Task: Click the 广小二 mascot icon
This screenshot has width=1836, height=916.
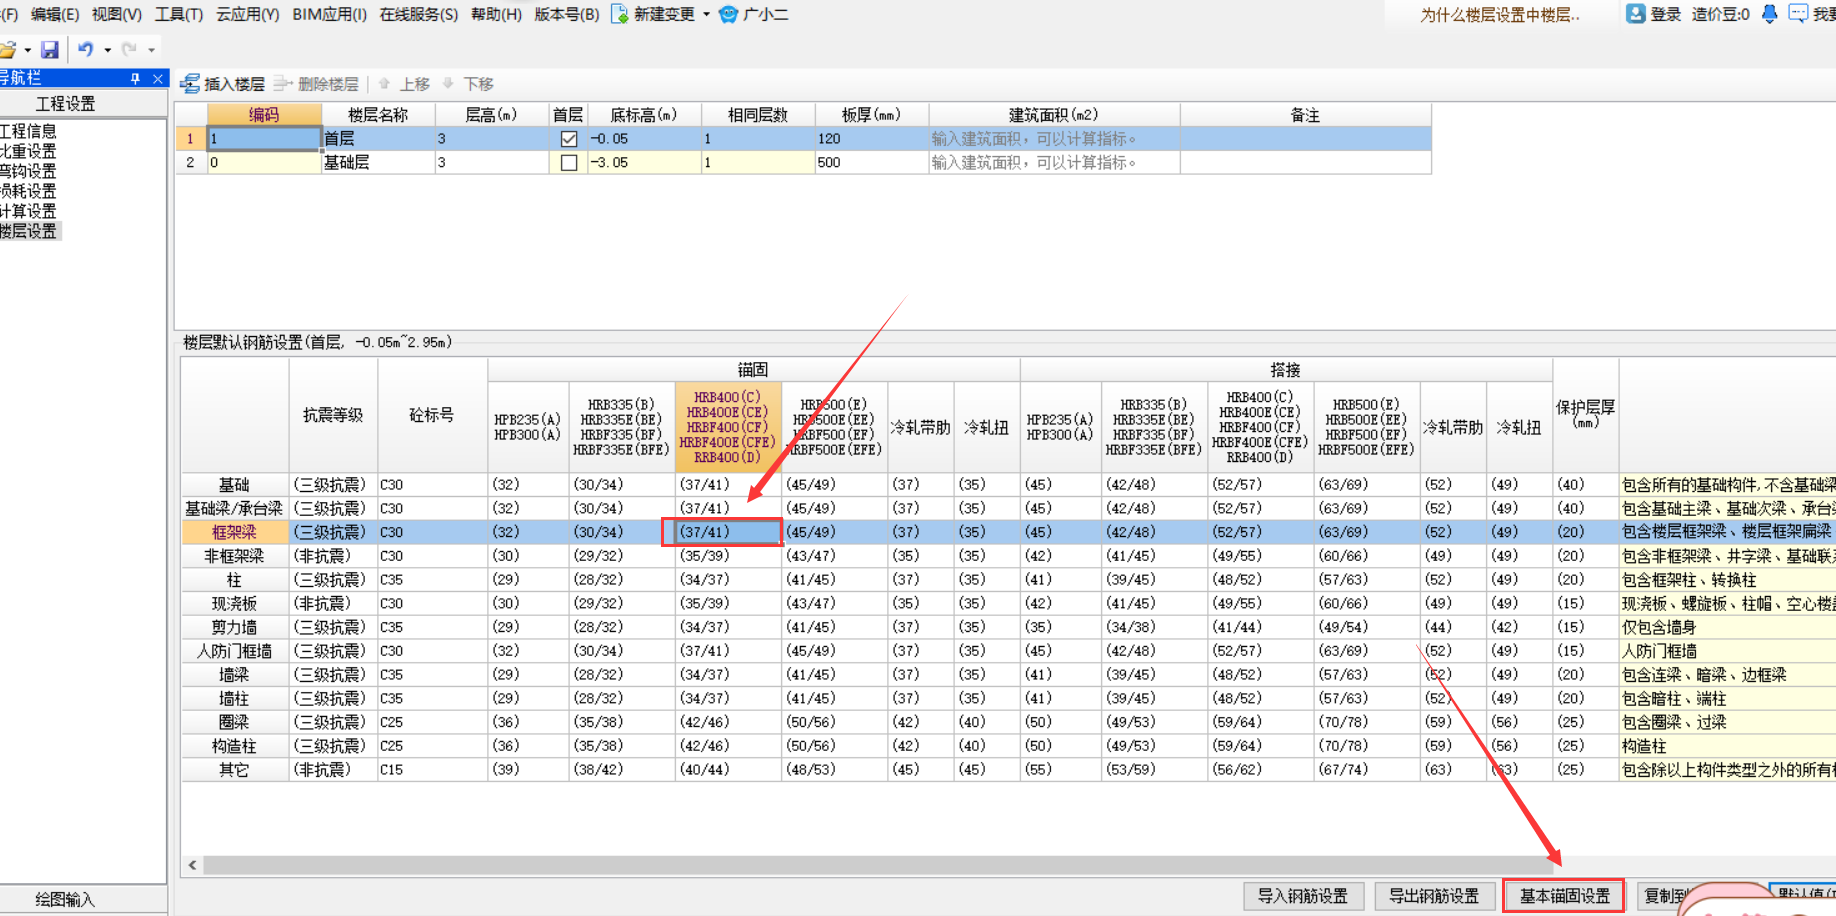Action: 728,14
